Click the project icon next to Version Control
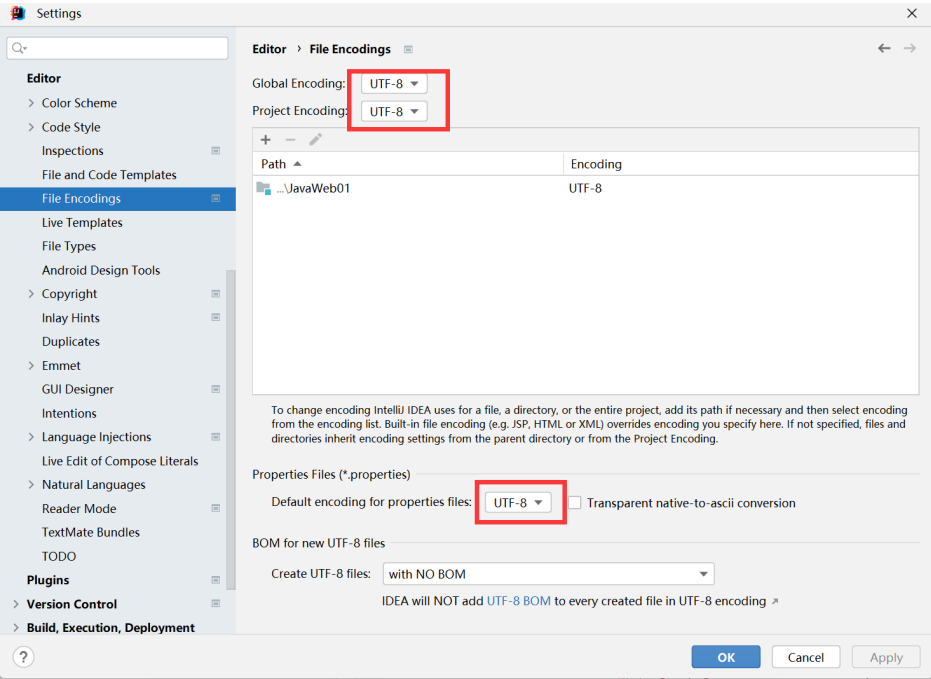 [216, 604]
